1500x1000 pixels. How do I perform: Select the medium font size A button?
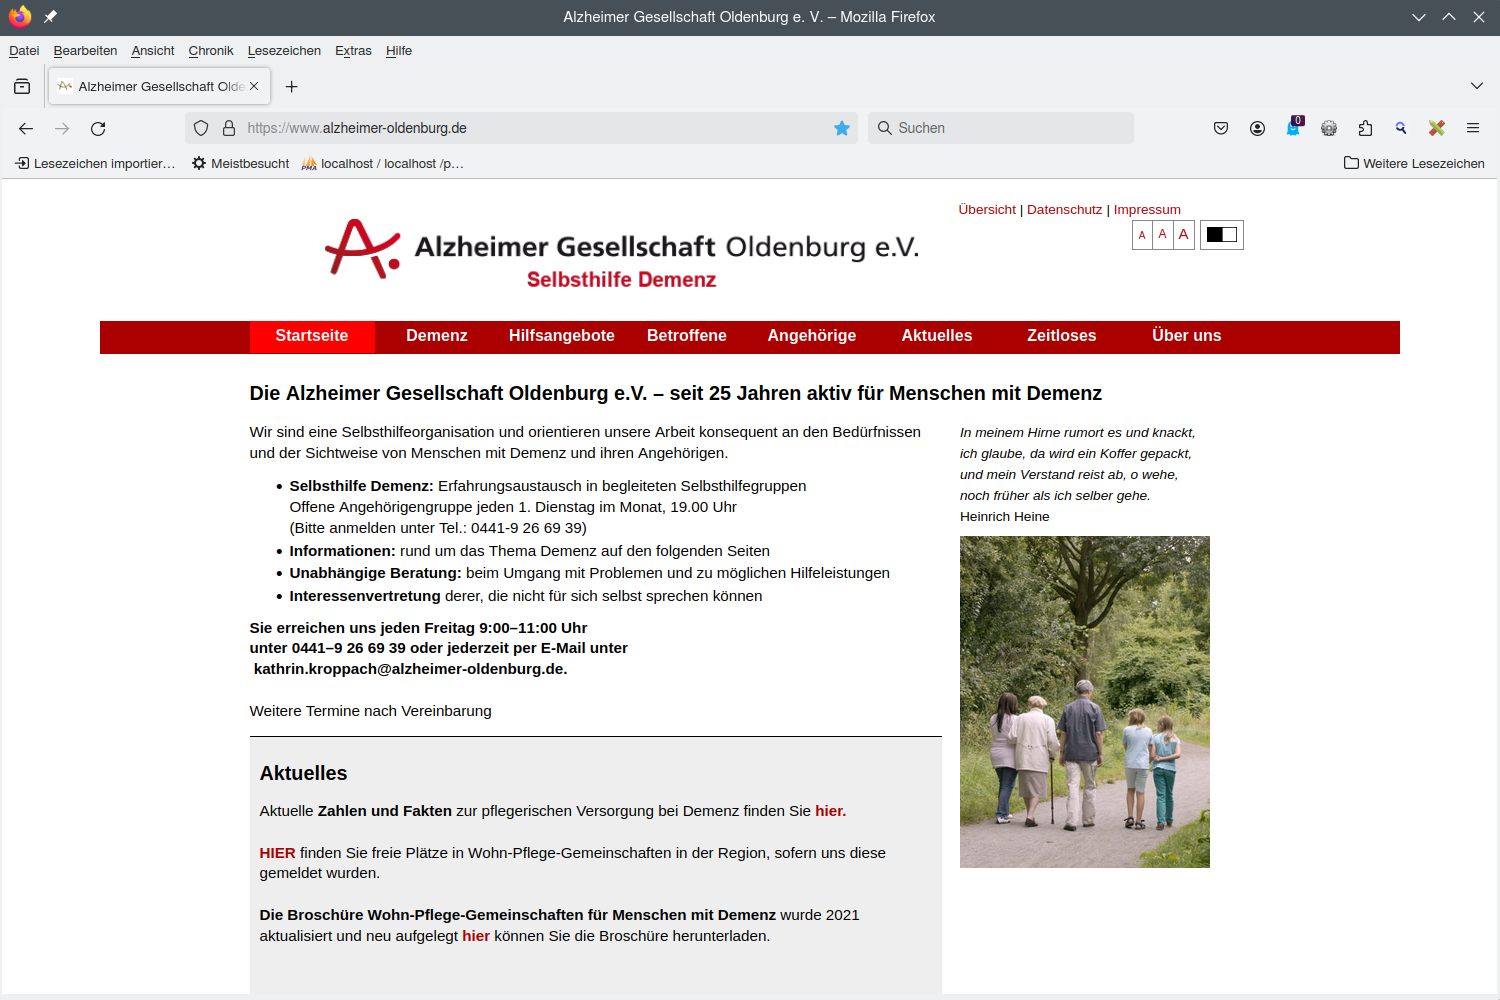(x=1162, y=235)
